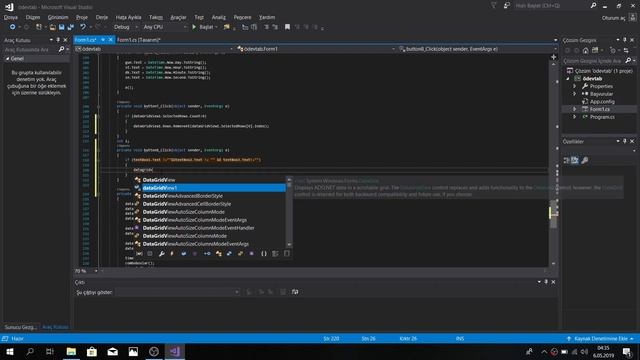This screenshot has width=640, height=360.
Task: Collapse the Genel group in Araç Kutusu
Action: coord(7,59)
